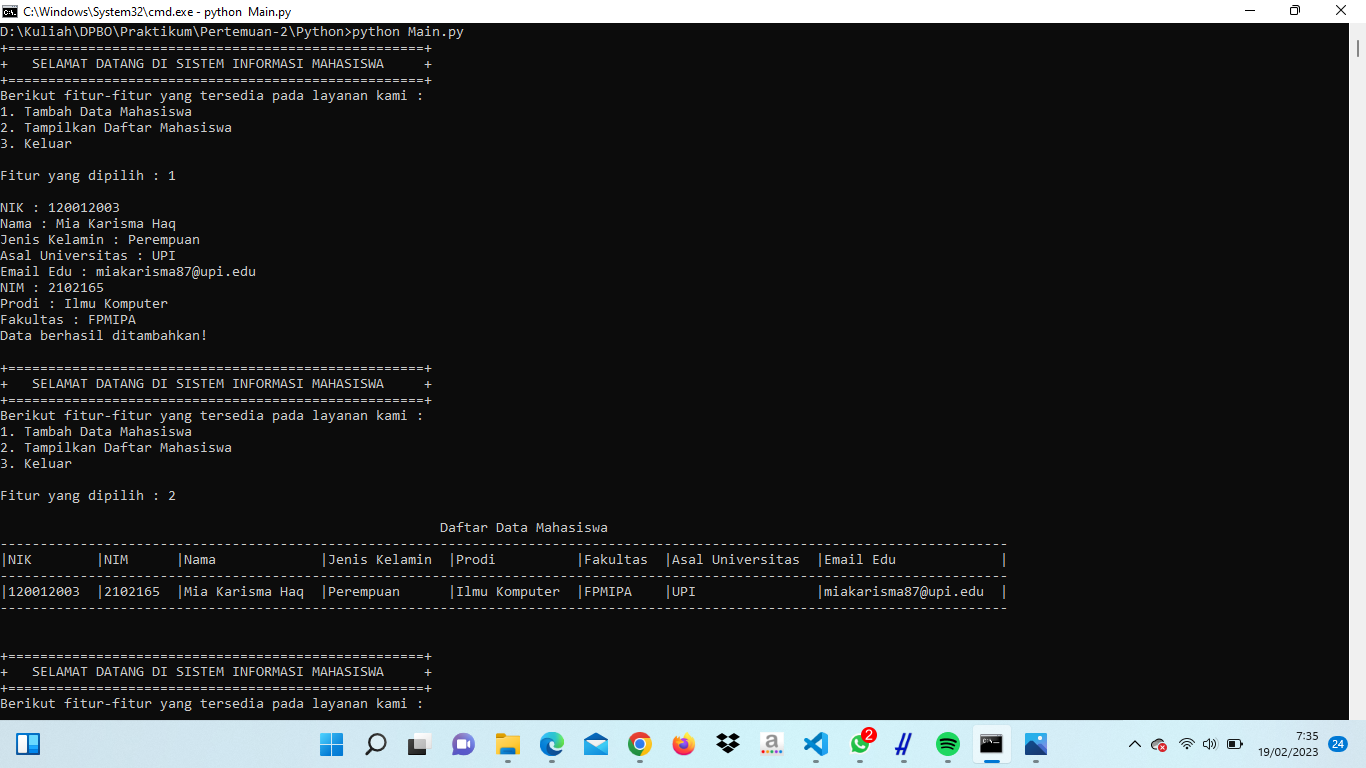The width and height of the screenshot is (1366, 768).
Task: Open Microsoft Teams chat
Action: 465,744
